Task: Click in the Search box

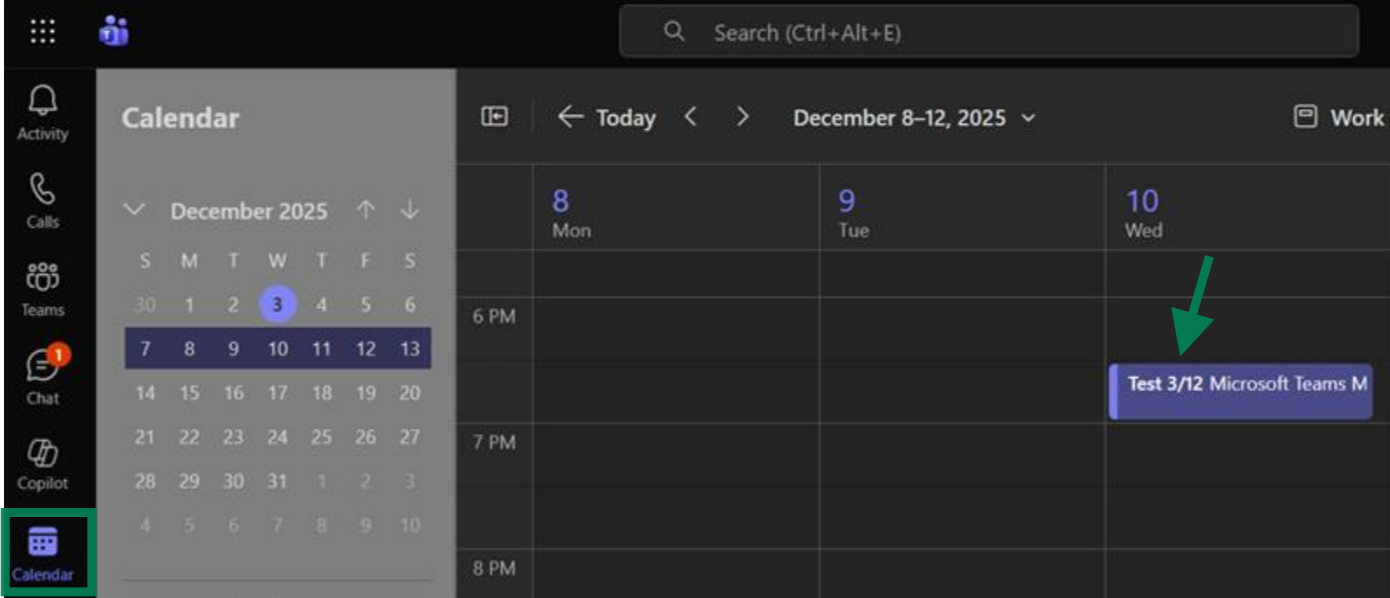Action: [x=989, y=33]
